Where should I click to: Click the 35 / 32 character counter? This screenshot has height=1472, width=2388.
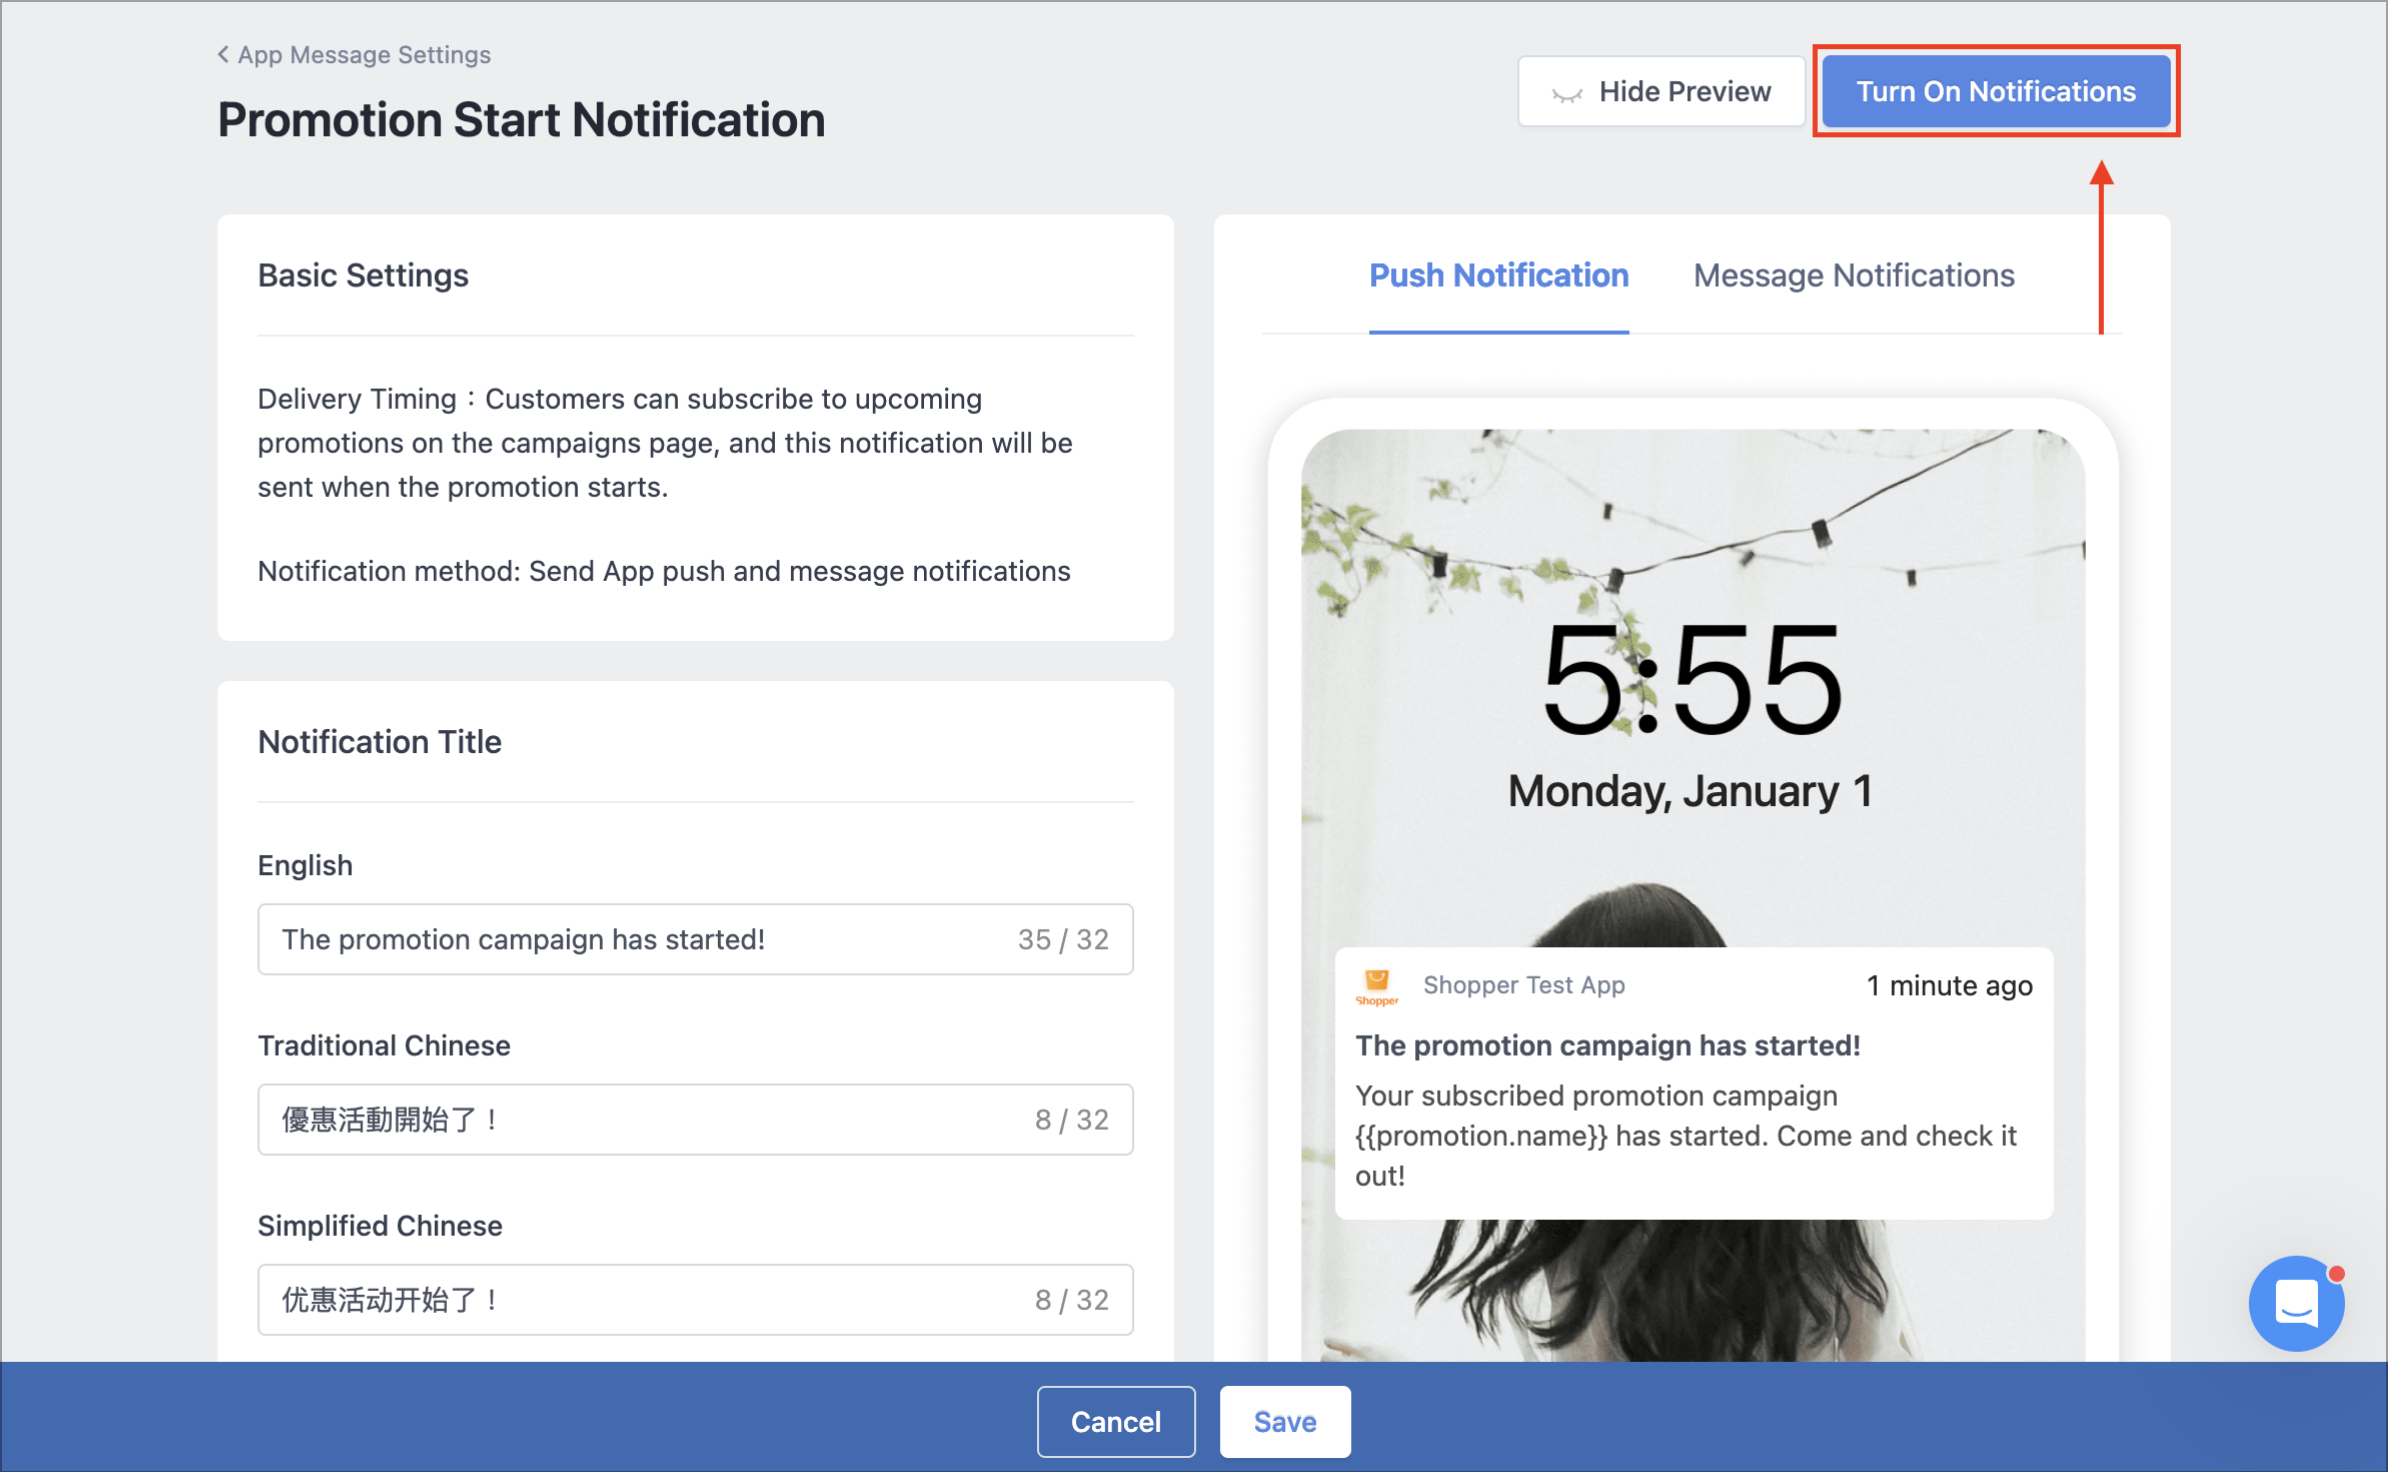(x=1063, y=939)
